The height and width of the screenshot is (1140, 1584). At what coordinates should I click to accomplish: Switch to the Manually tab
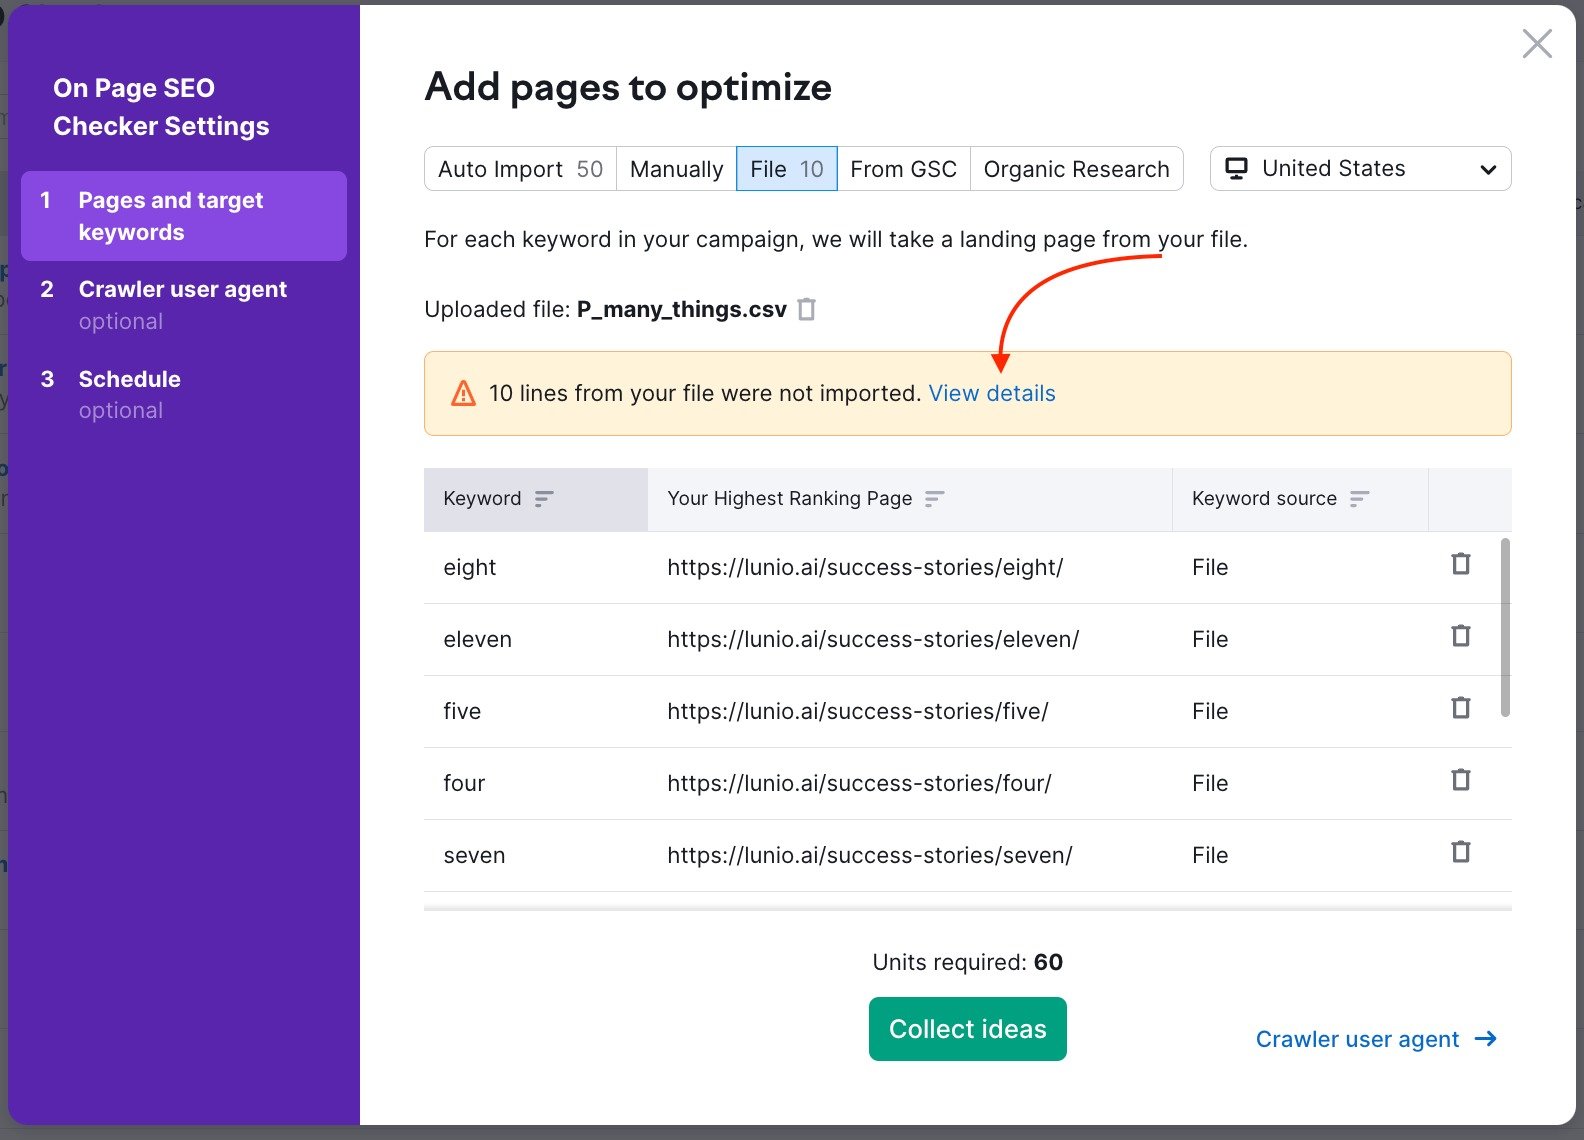coord(676,169)
